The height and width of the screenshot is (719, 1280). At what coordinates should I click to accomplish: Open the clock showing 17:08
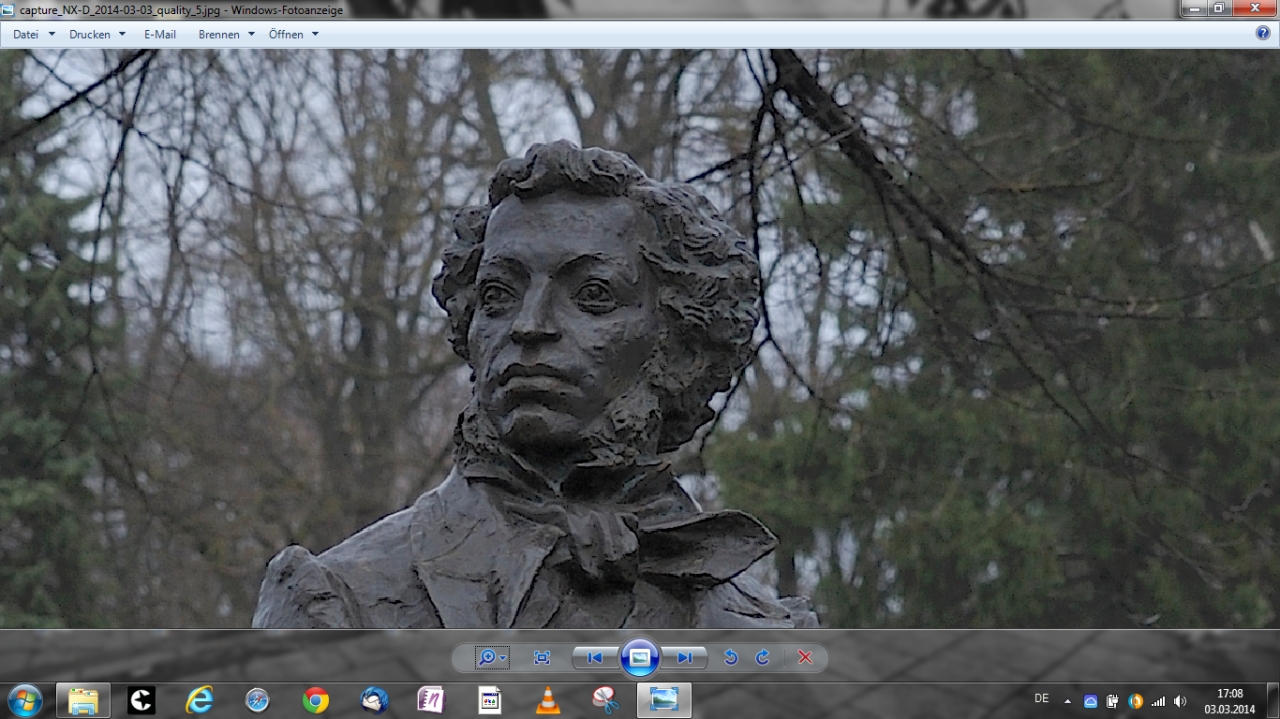pyautogui.click(x=1230, y=701)
